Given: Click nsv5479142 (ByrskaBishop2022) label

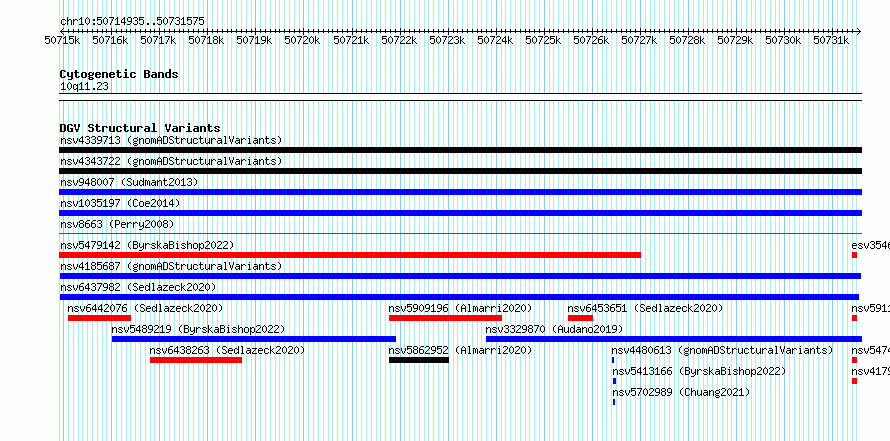Looking at the screenshot, I should coord(147,245).
